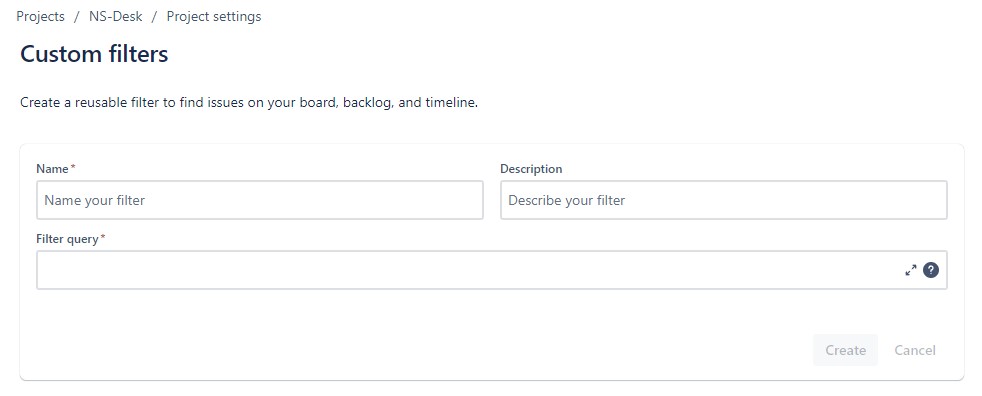
Task: Expand the filter query editor with arrows icon
Action: click(x=911, y=270)
